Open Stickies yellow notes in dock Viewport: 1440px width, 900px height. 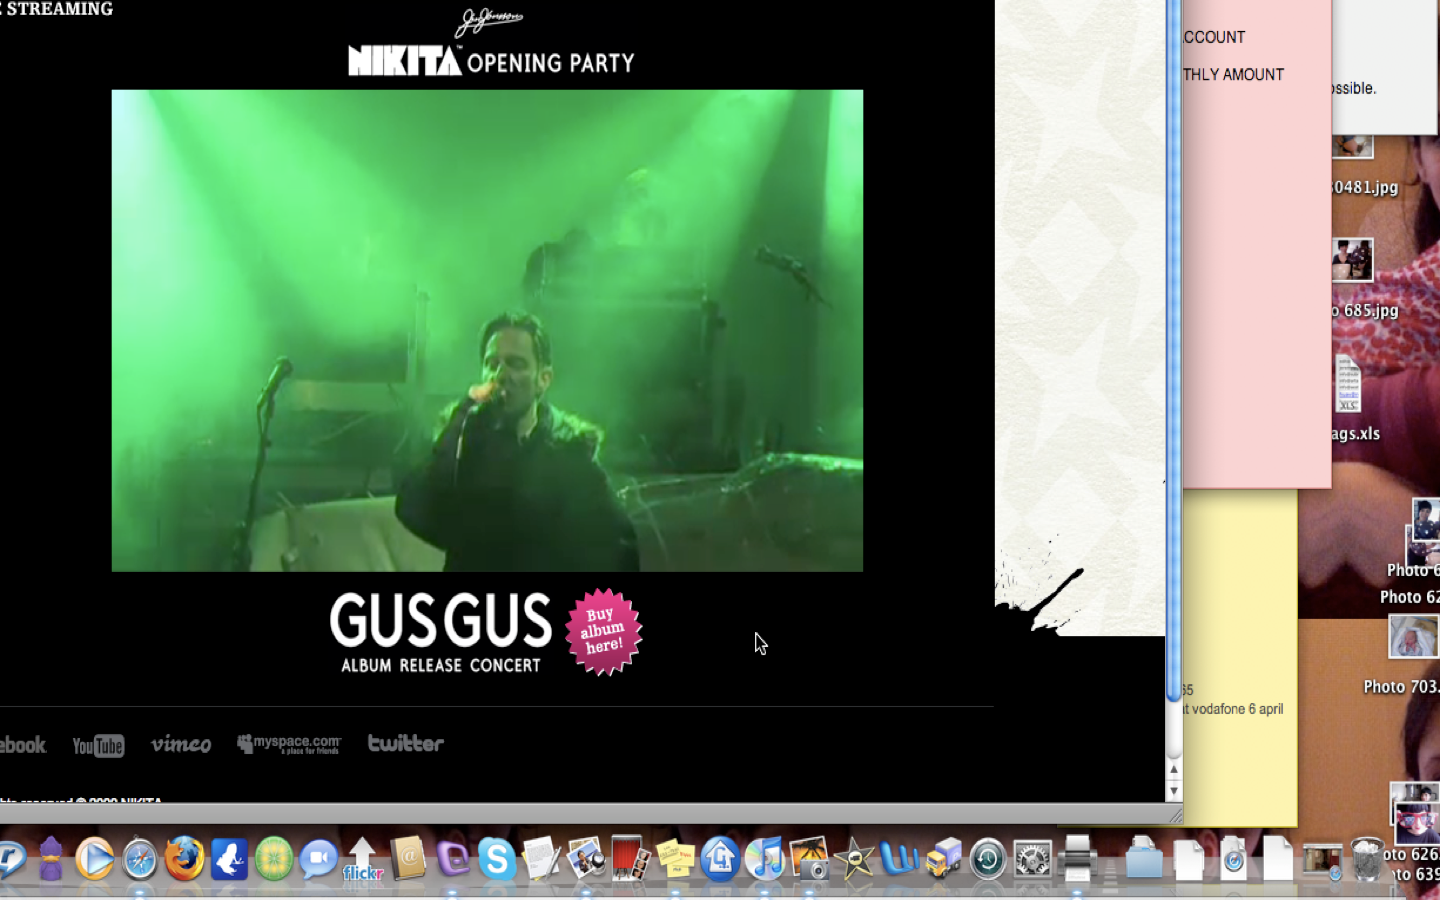tap(675, 860)
